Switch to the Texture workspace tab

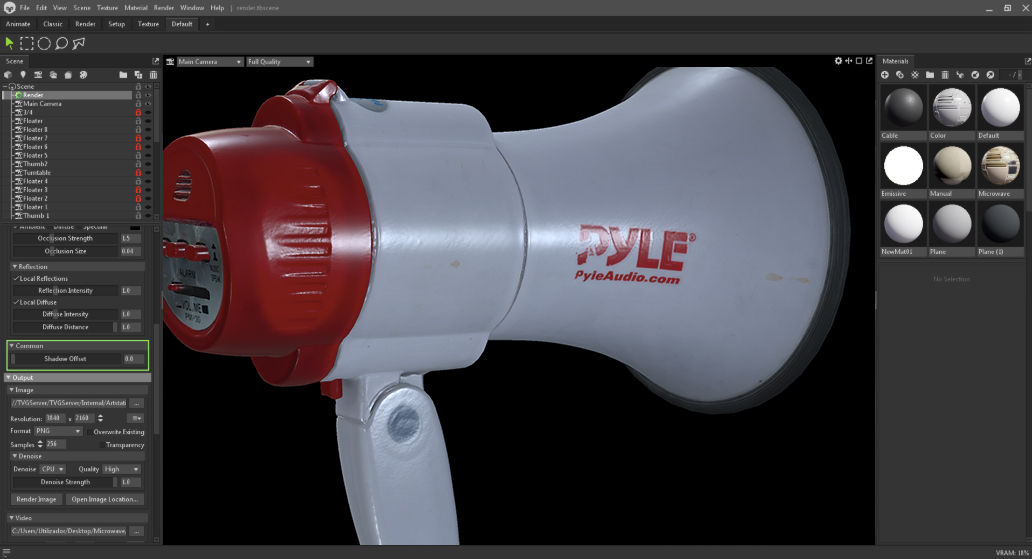(x=148, y=24)
